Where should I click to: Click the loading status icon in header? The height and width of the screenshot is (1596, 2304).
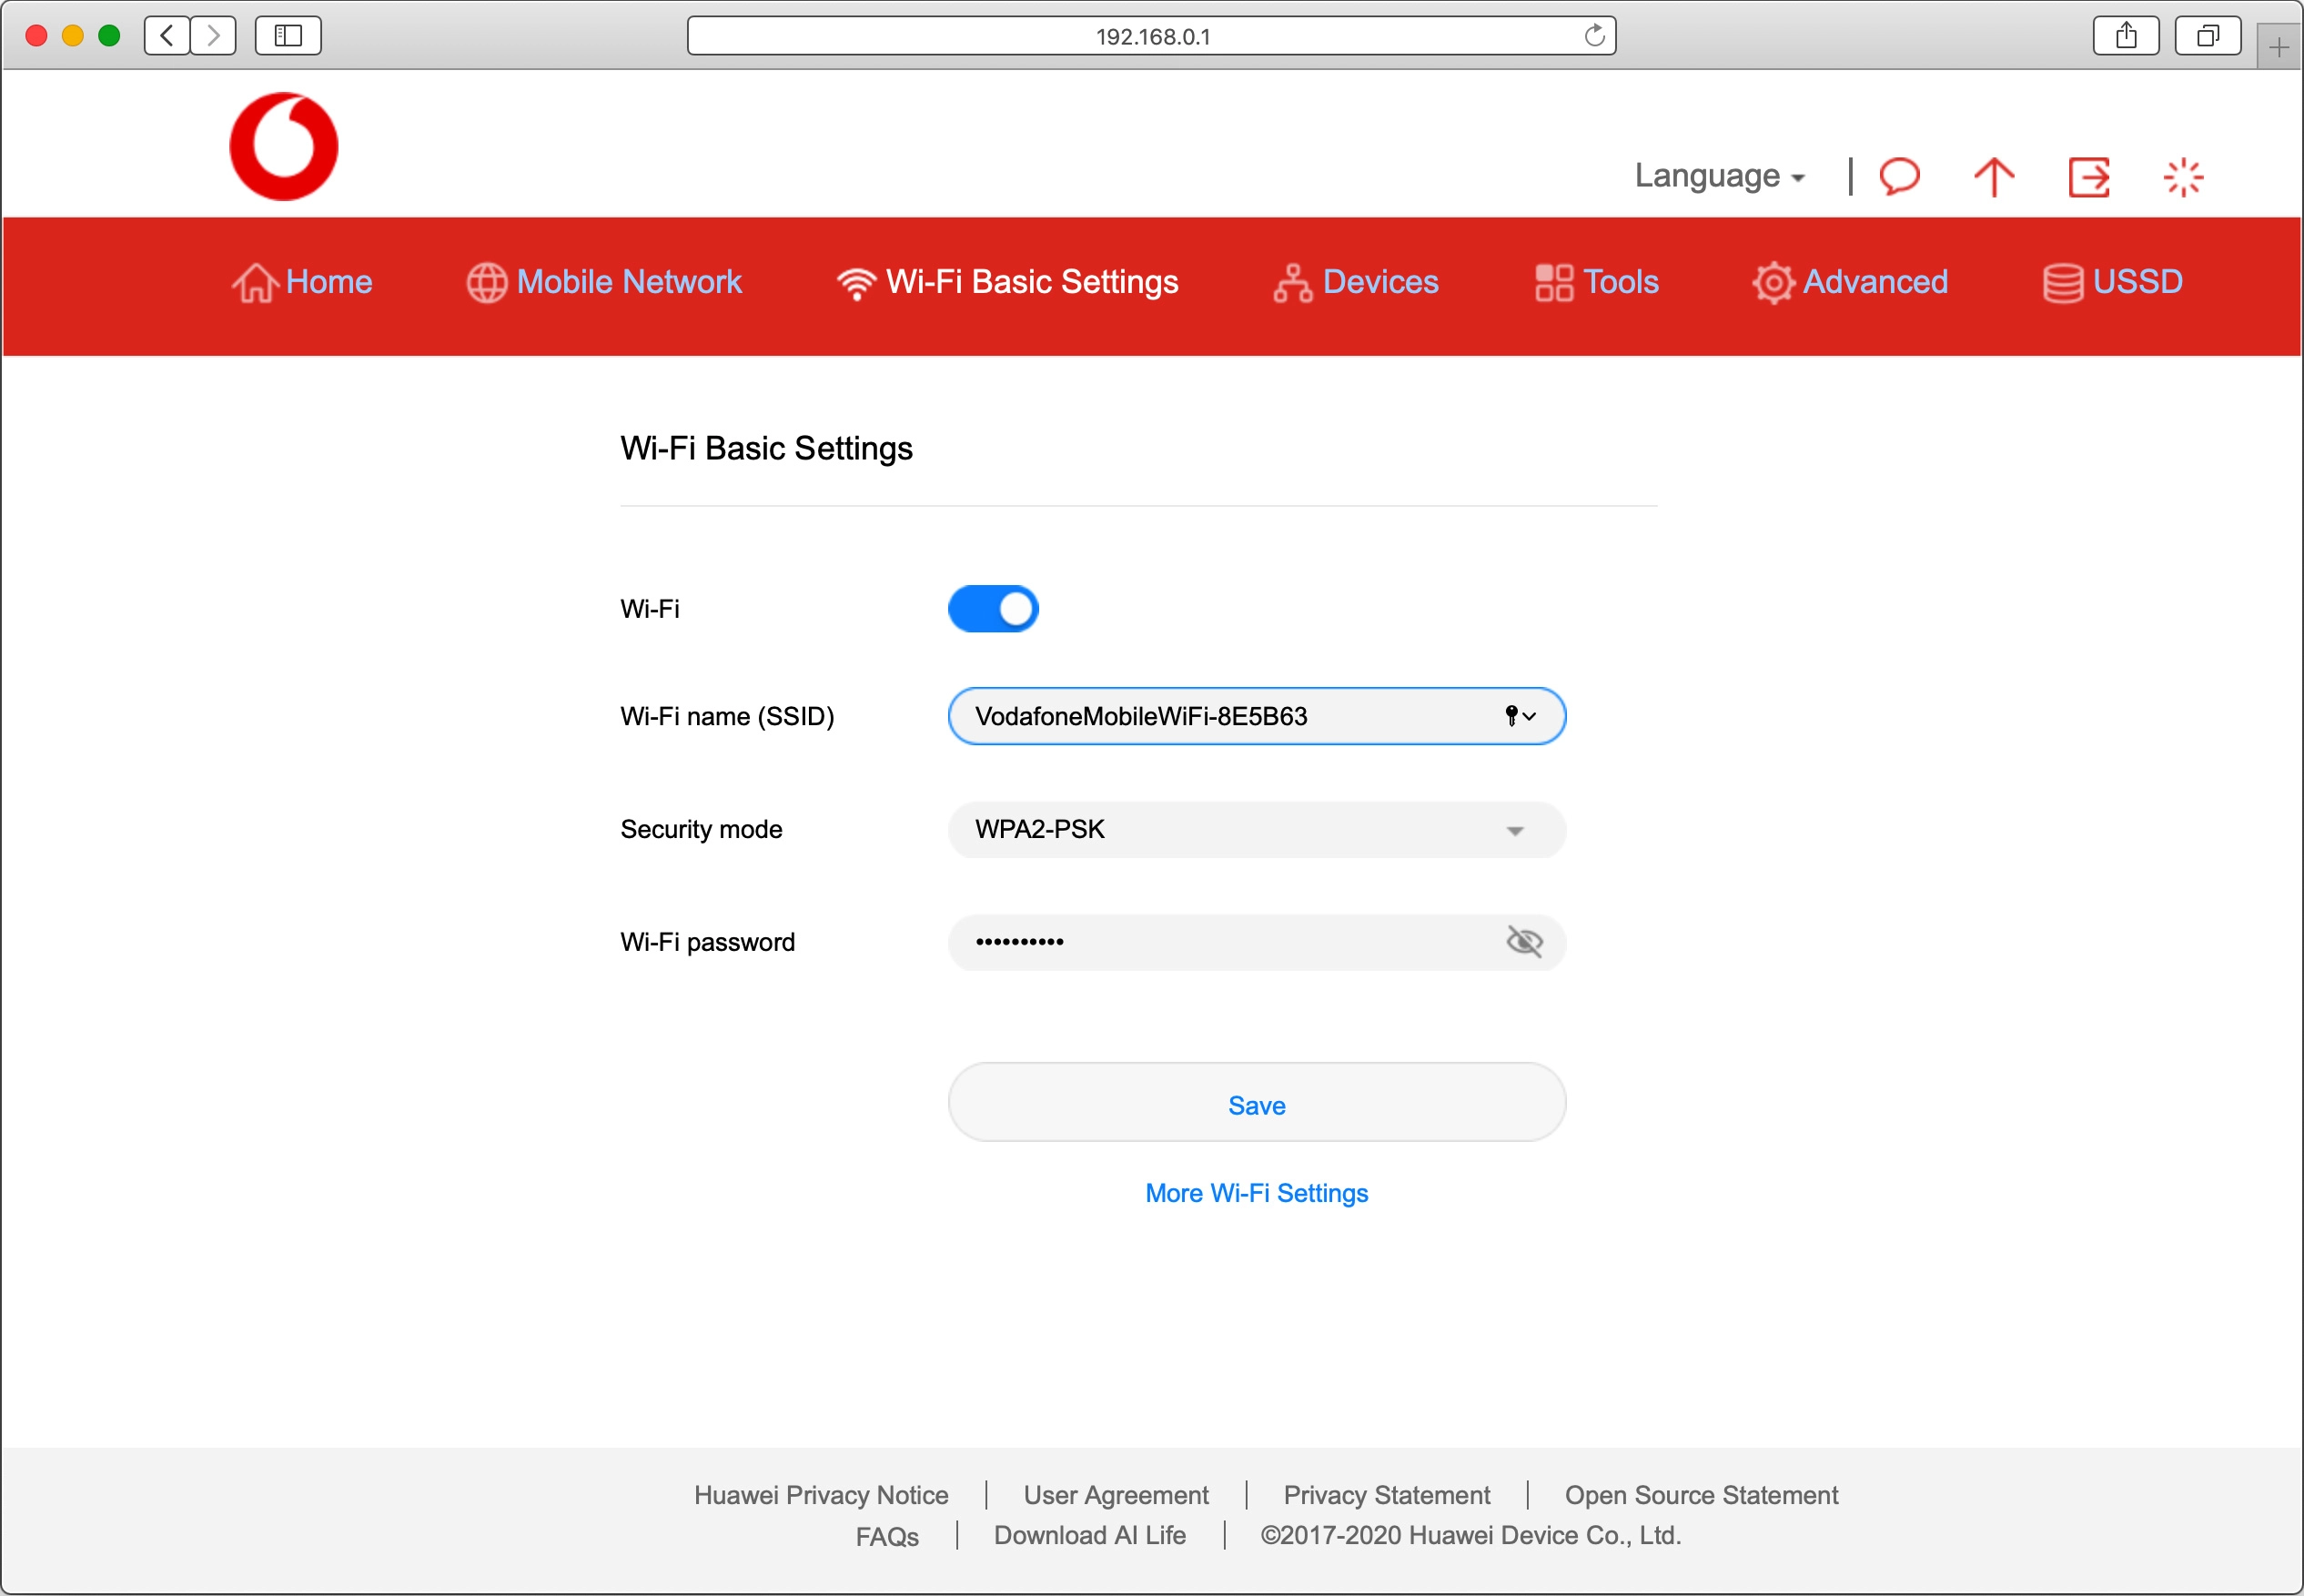(2182, 177)
